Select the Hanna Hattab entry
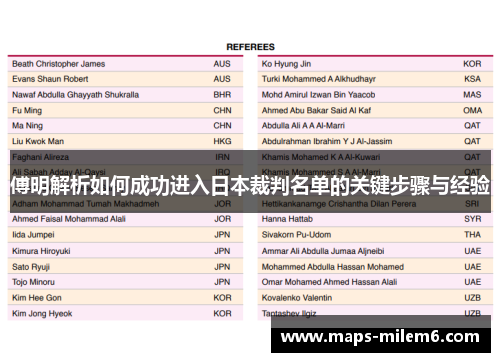 coord(287,219)
